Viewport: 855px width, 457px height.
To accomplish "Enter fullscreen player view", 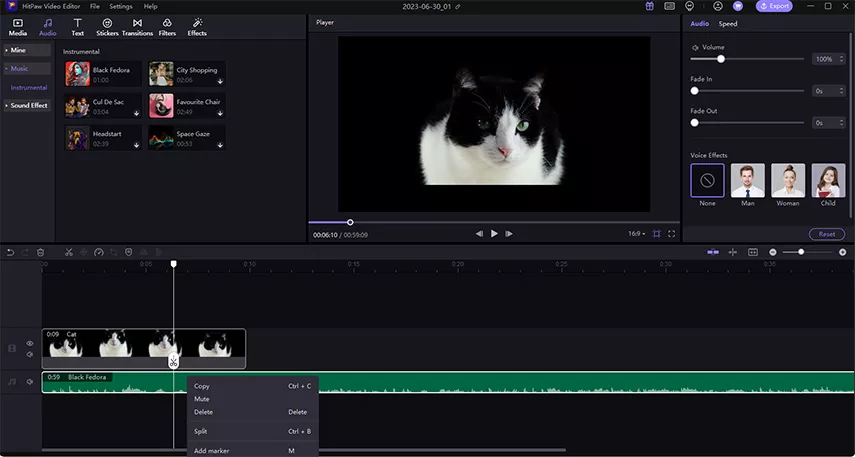I will pos(673,234).
